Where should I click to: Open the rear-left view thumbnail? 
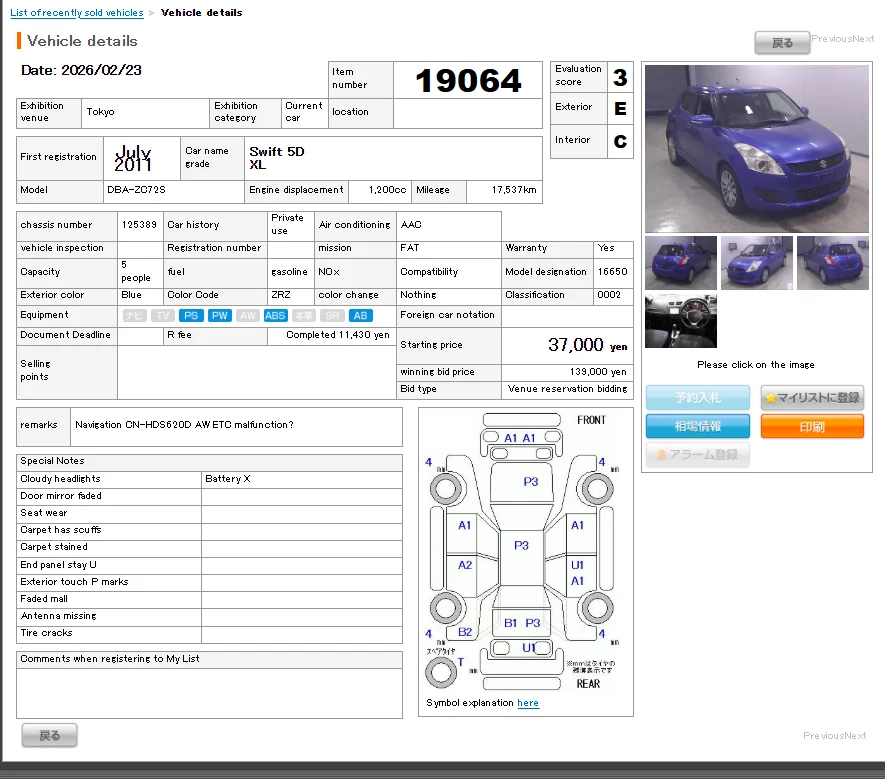(681, 263)
